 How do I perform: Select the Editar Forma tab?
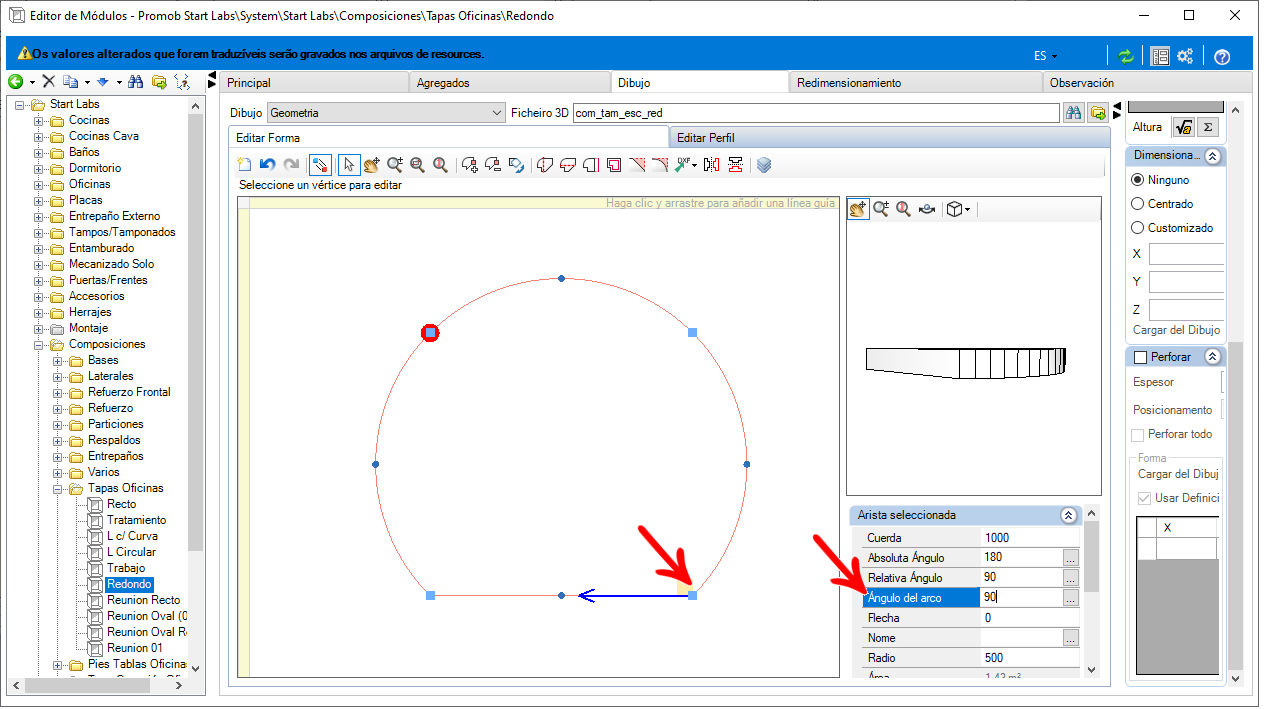pos(448,138)
